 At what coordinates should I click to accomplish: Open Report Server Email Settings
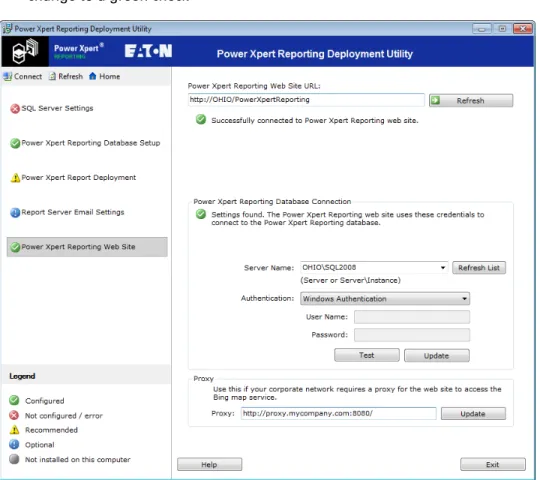[68, 212]
